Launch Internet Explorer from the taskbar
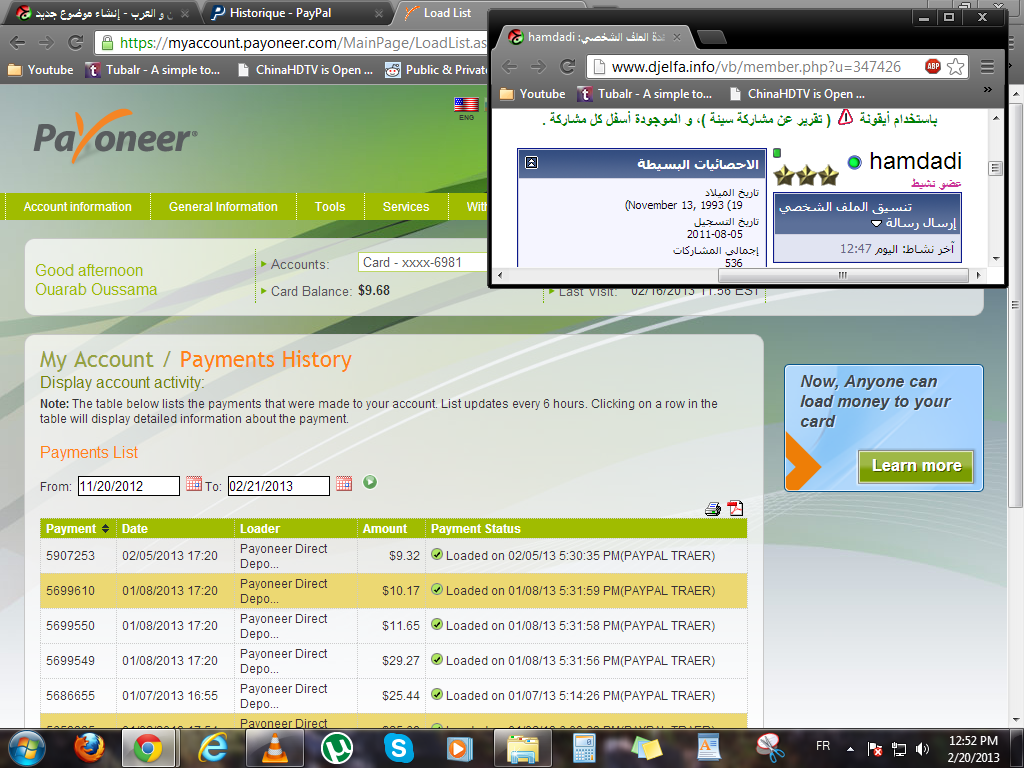The height and width of the screenshot is (768, 1024). coord(212,748)
